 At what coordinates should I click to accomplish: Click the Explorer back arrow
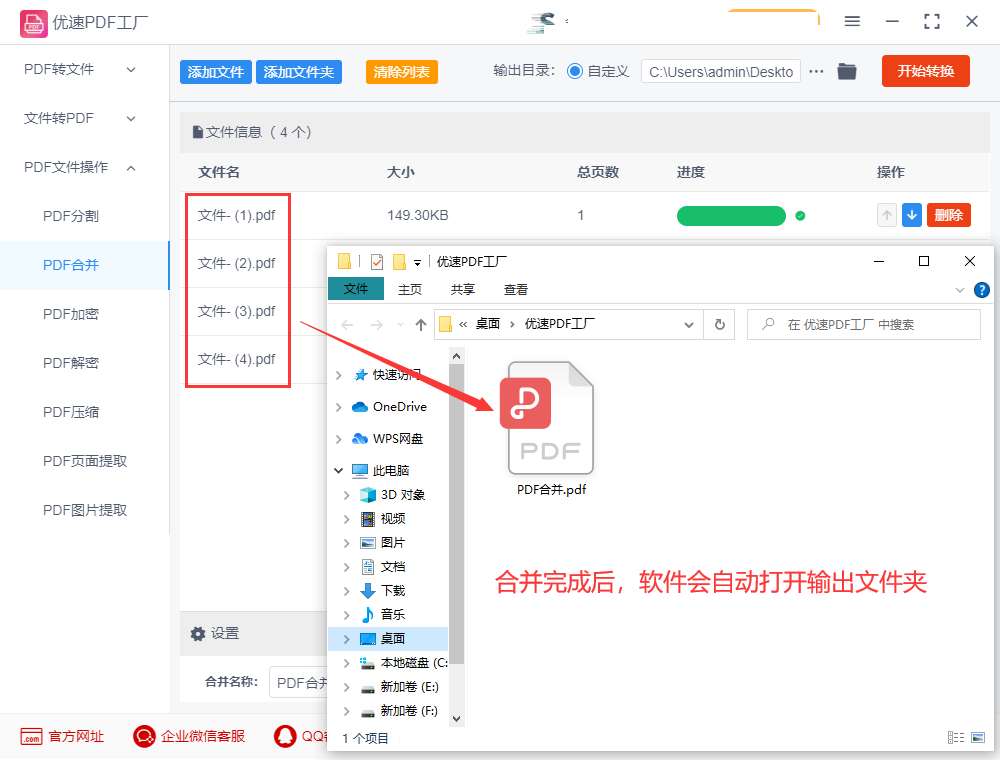click(347, 325)
